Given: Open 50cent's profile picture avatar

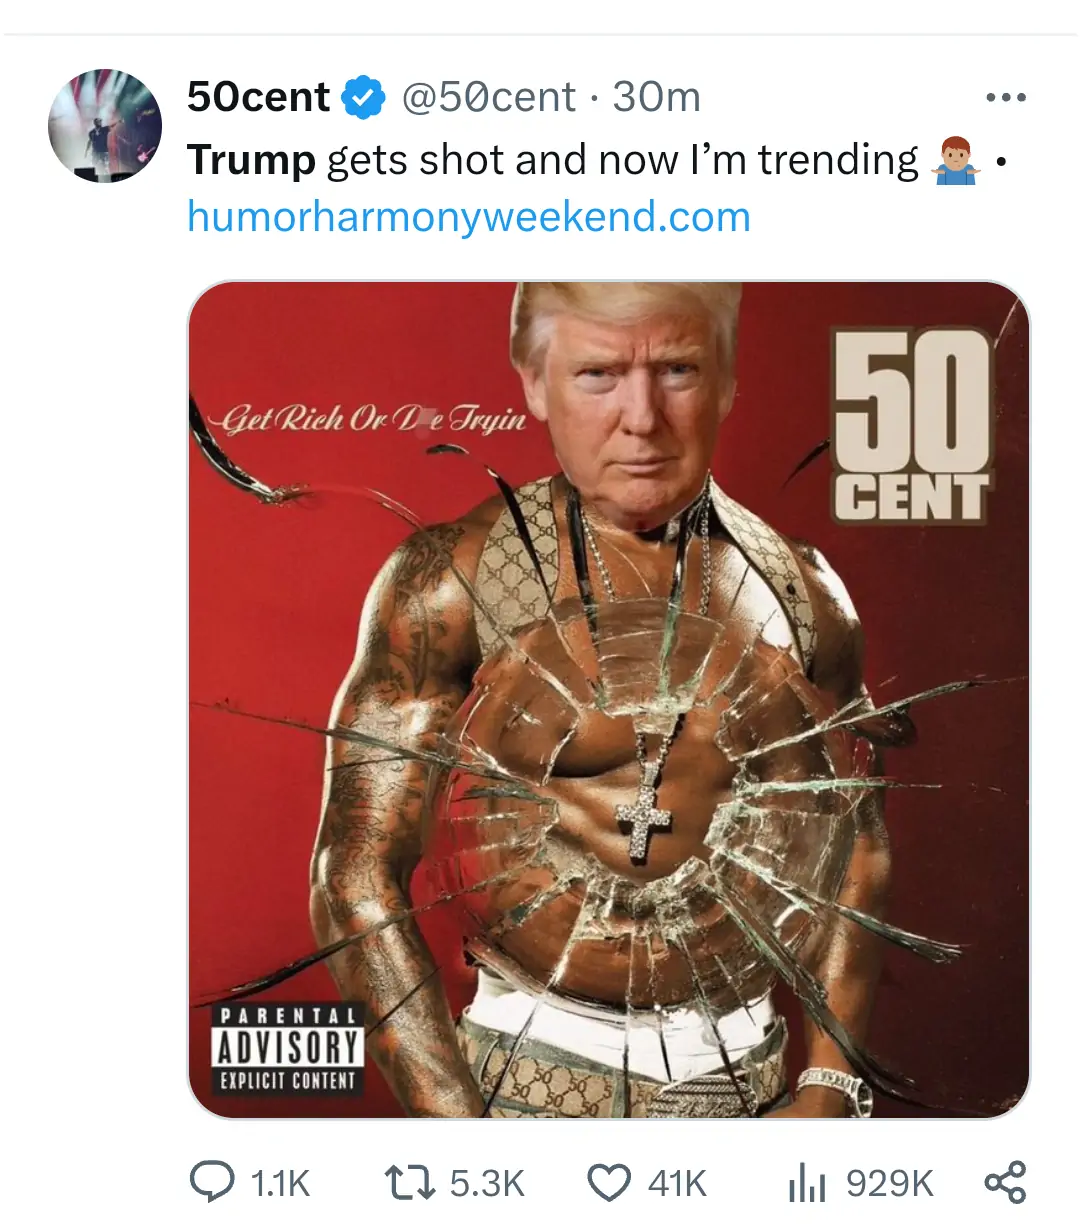Looking at the screenshot, I should coord(105,126).
